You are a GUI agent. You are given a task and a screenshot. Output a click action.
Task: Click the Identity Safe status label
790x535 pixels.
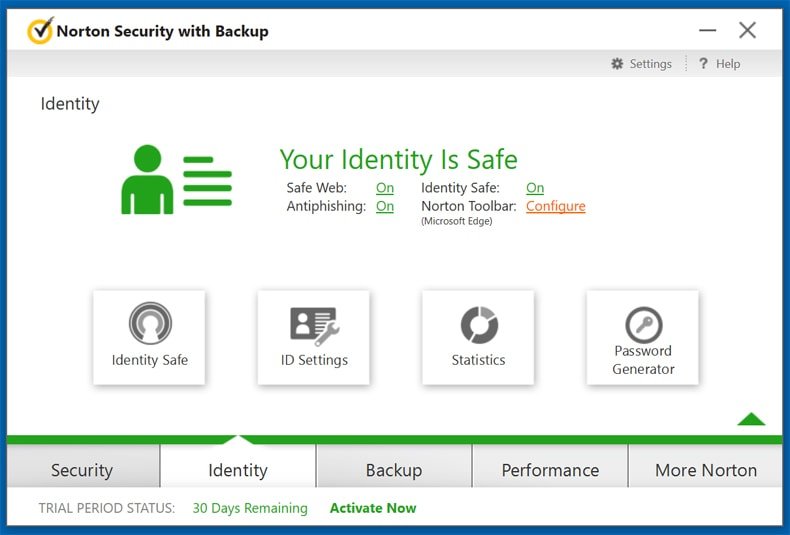(460, 188)
